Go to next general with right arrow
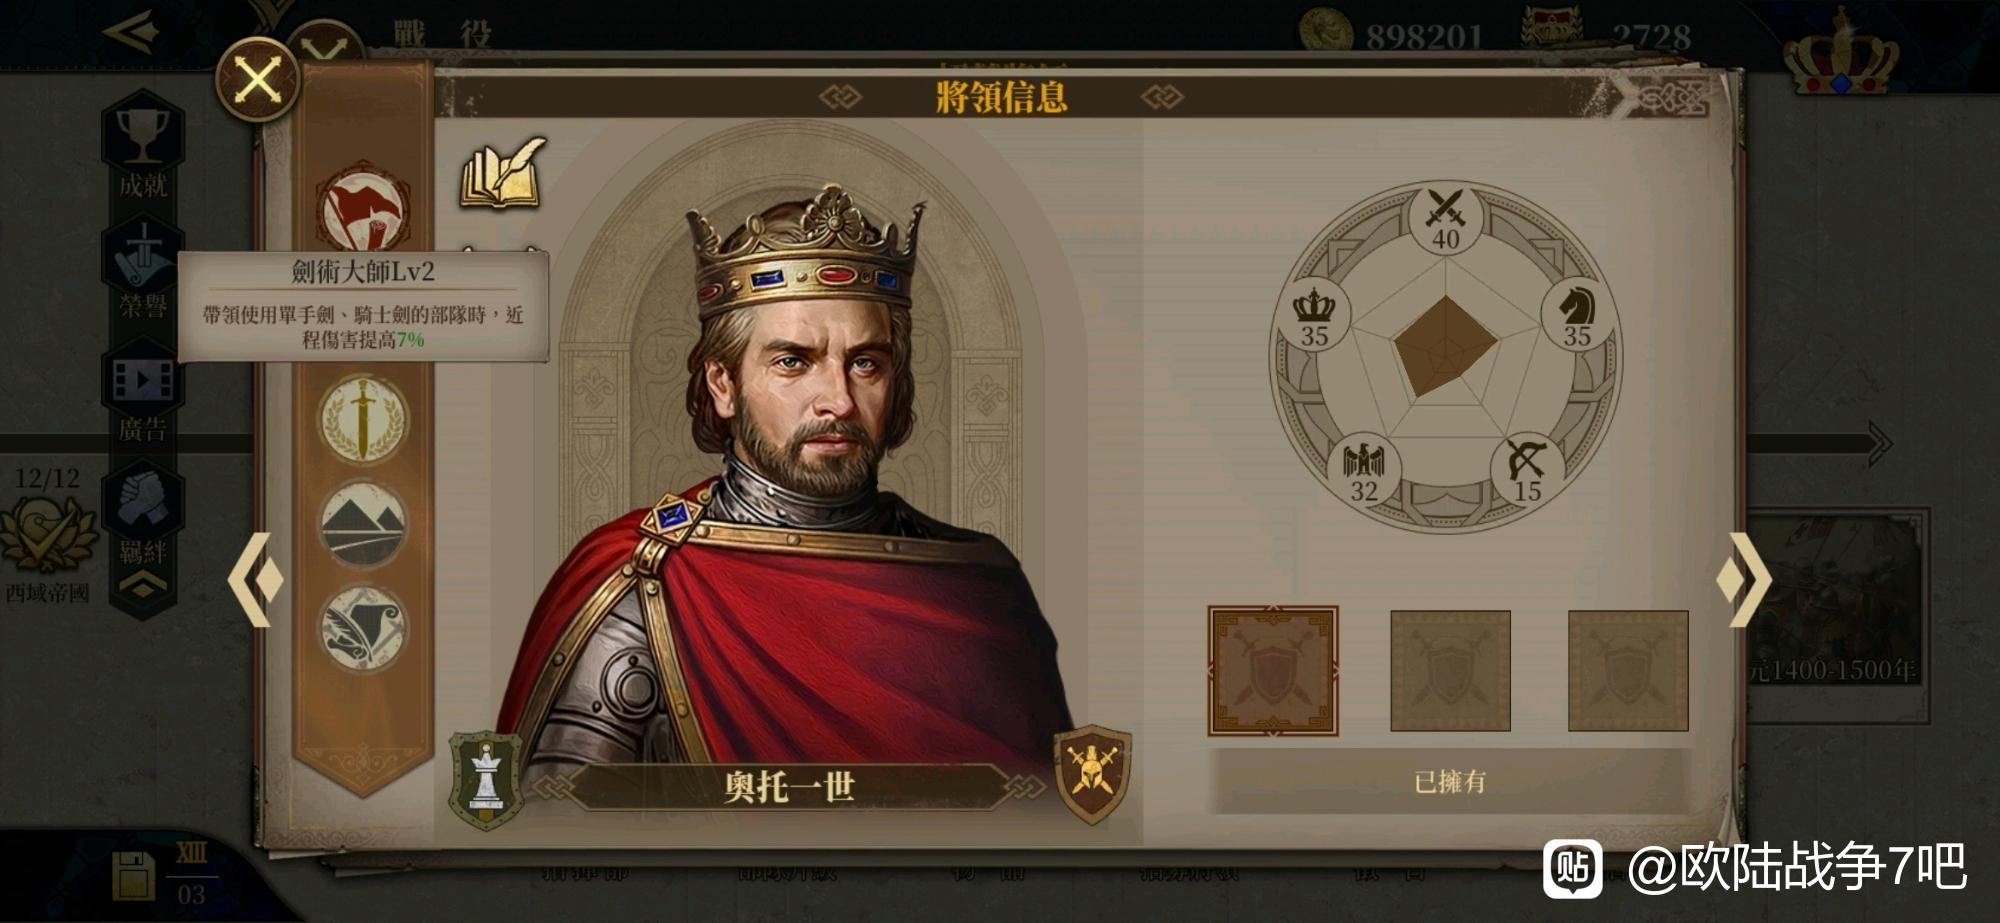 pos(1744,579)
